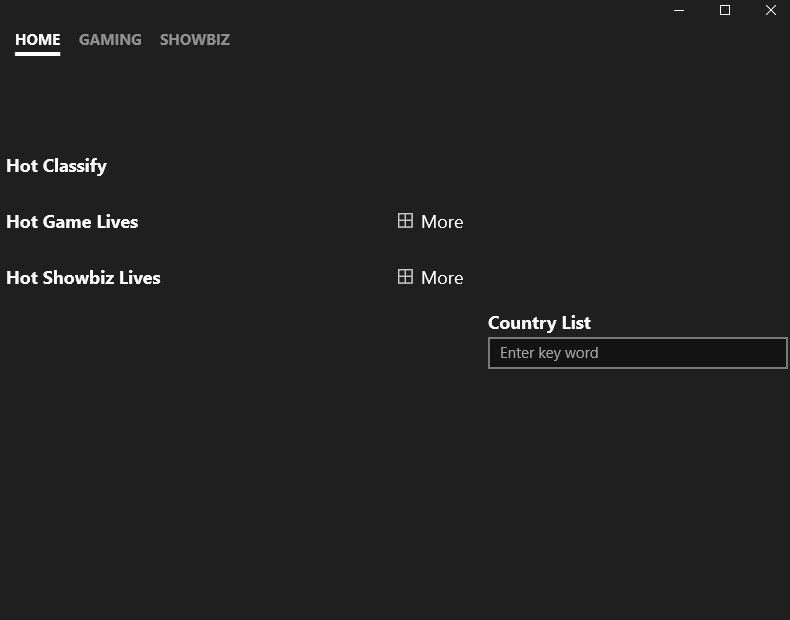The height and width of the screenshot is (620, 790).
Task: Click the white underline beneath HOME
Action: [x=38, y=53]
